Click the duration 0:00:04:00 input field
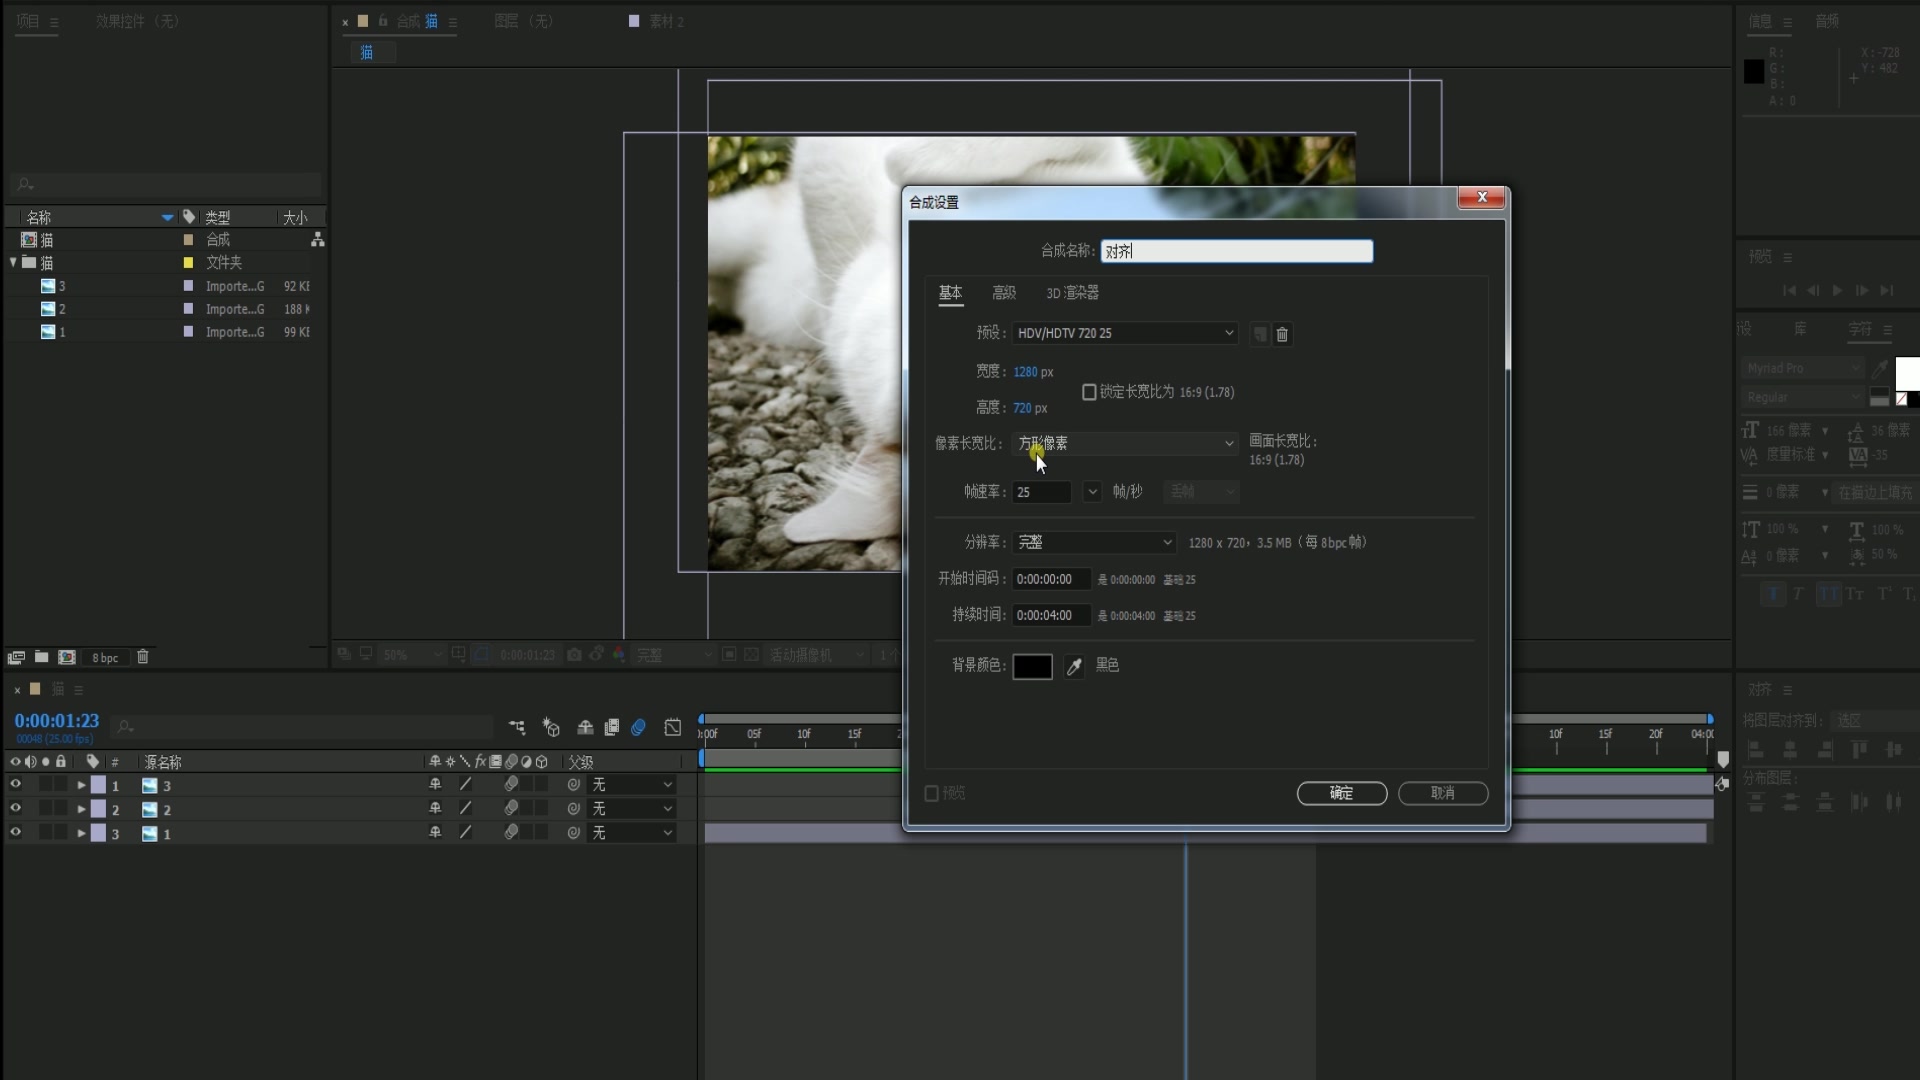Image resolution: width=1920 pixels, height=1080 pixels. click(1050, 615)
